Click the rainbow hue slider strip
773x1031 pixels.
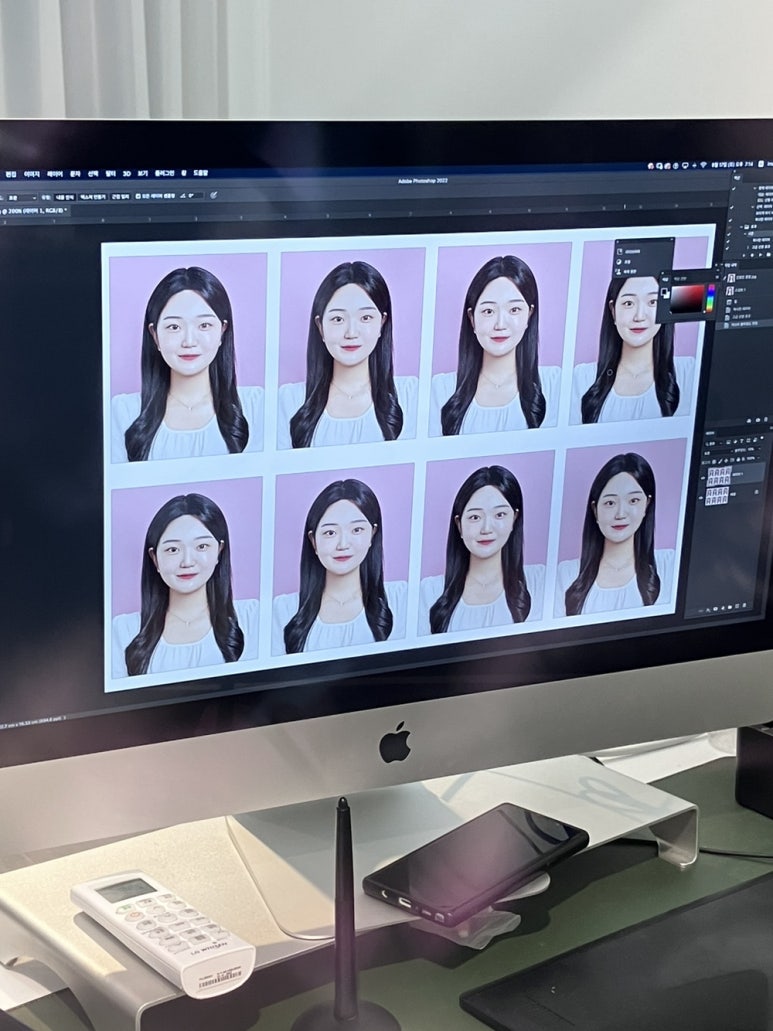(x=710, y=298)
